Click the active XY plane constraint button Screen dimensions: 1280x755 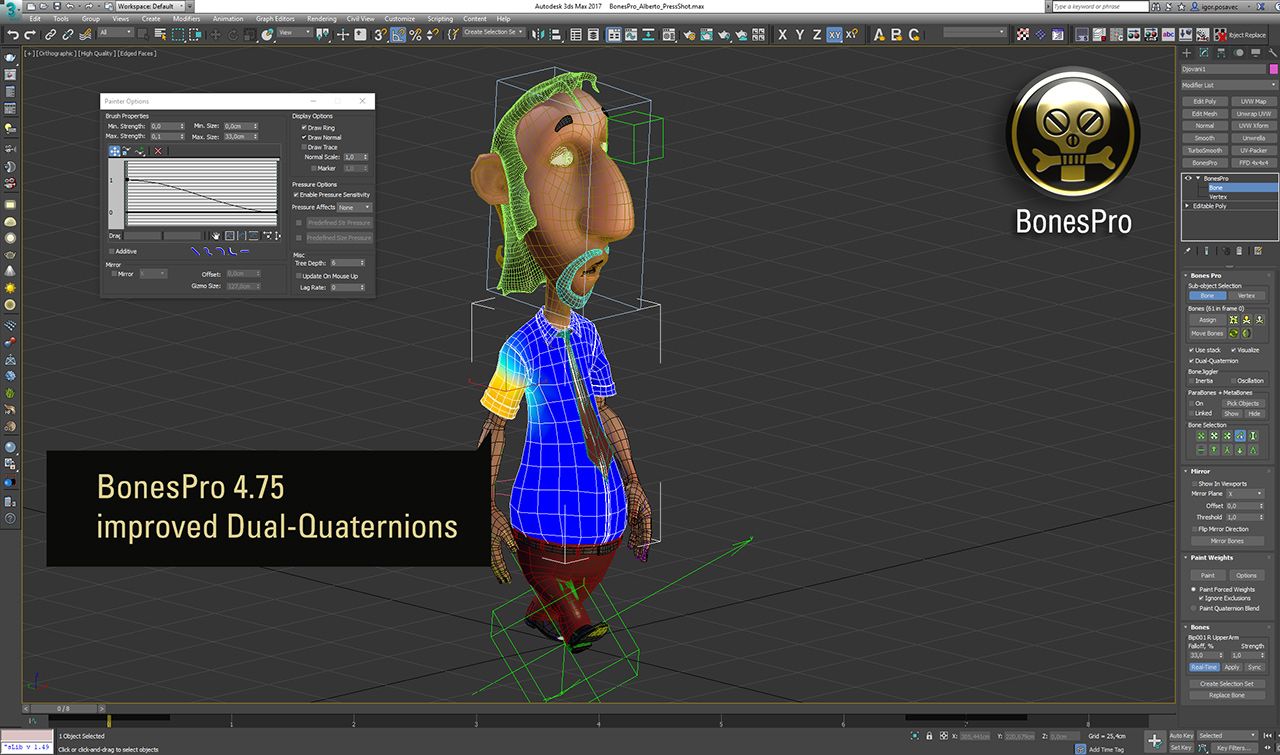point(834,34)
